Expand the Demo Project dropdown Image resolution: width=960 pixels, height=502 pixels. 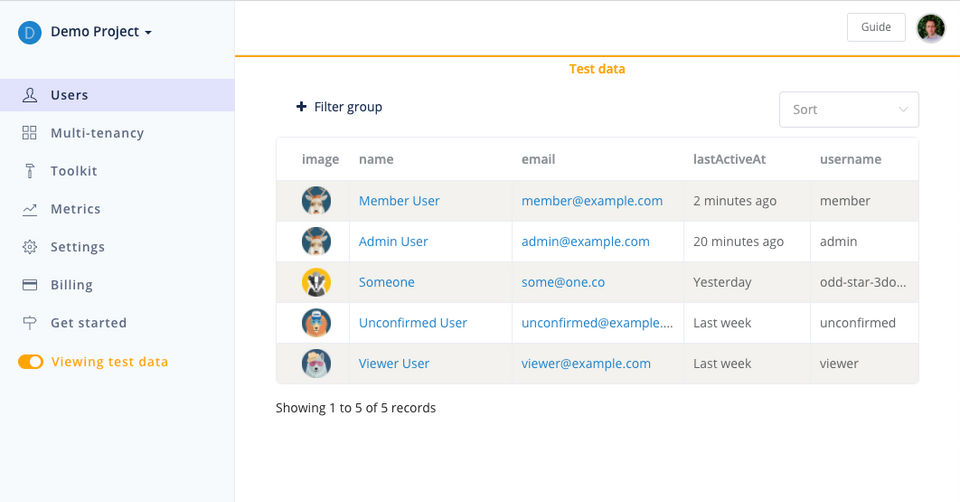[148, 32]
